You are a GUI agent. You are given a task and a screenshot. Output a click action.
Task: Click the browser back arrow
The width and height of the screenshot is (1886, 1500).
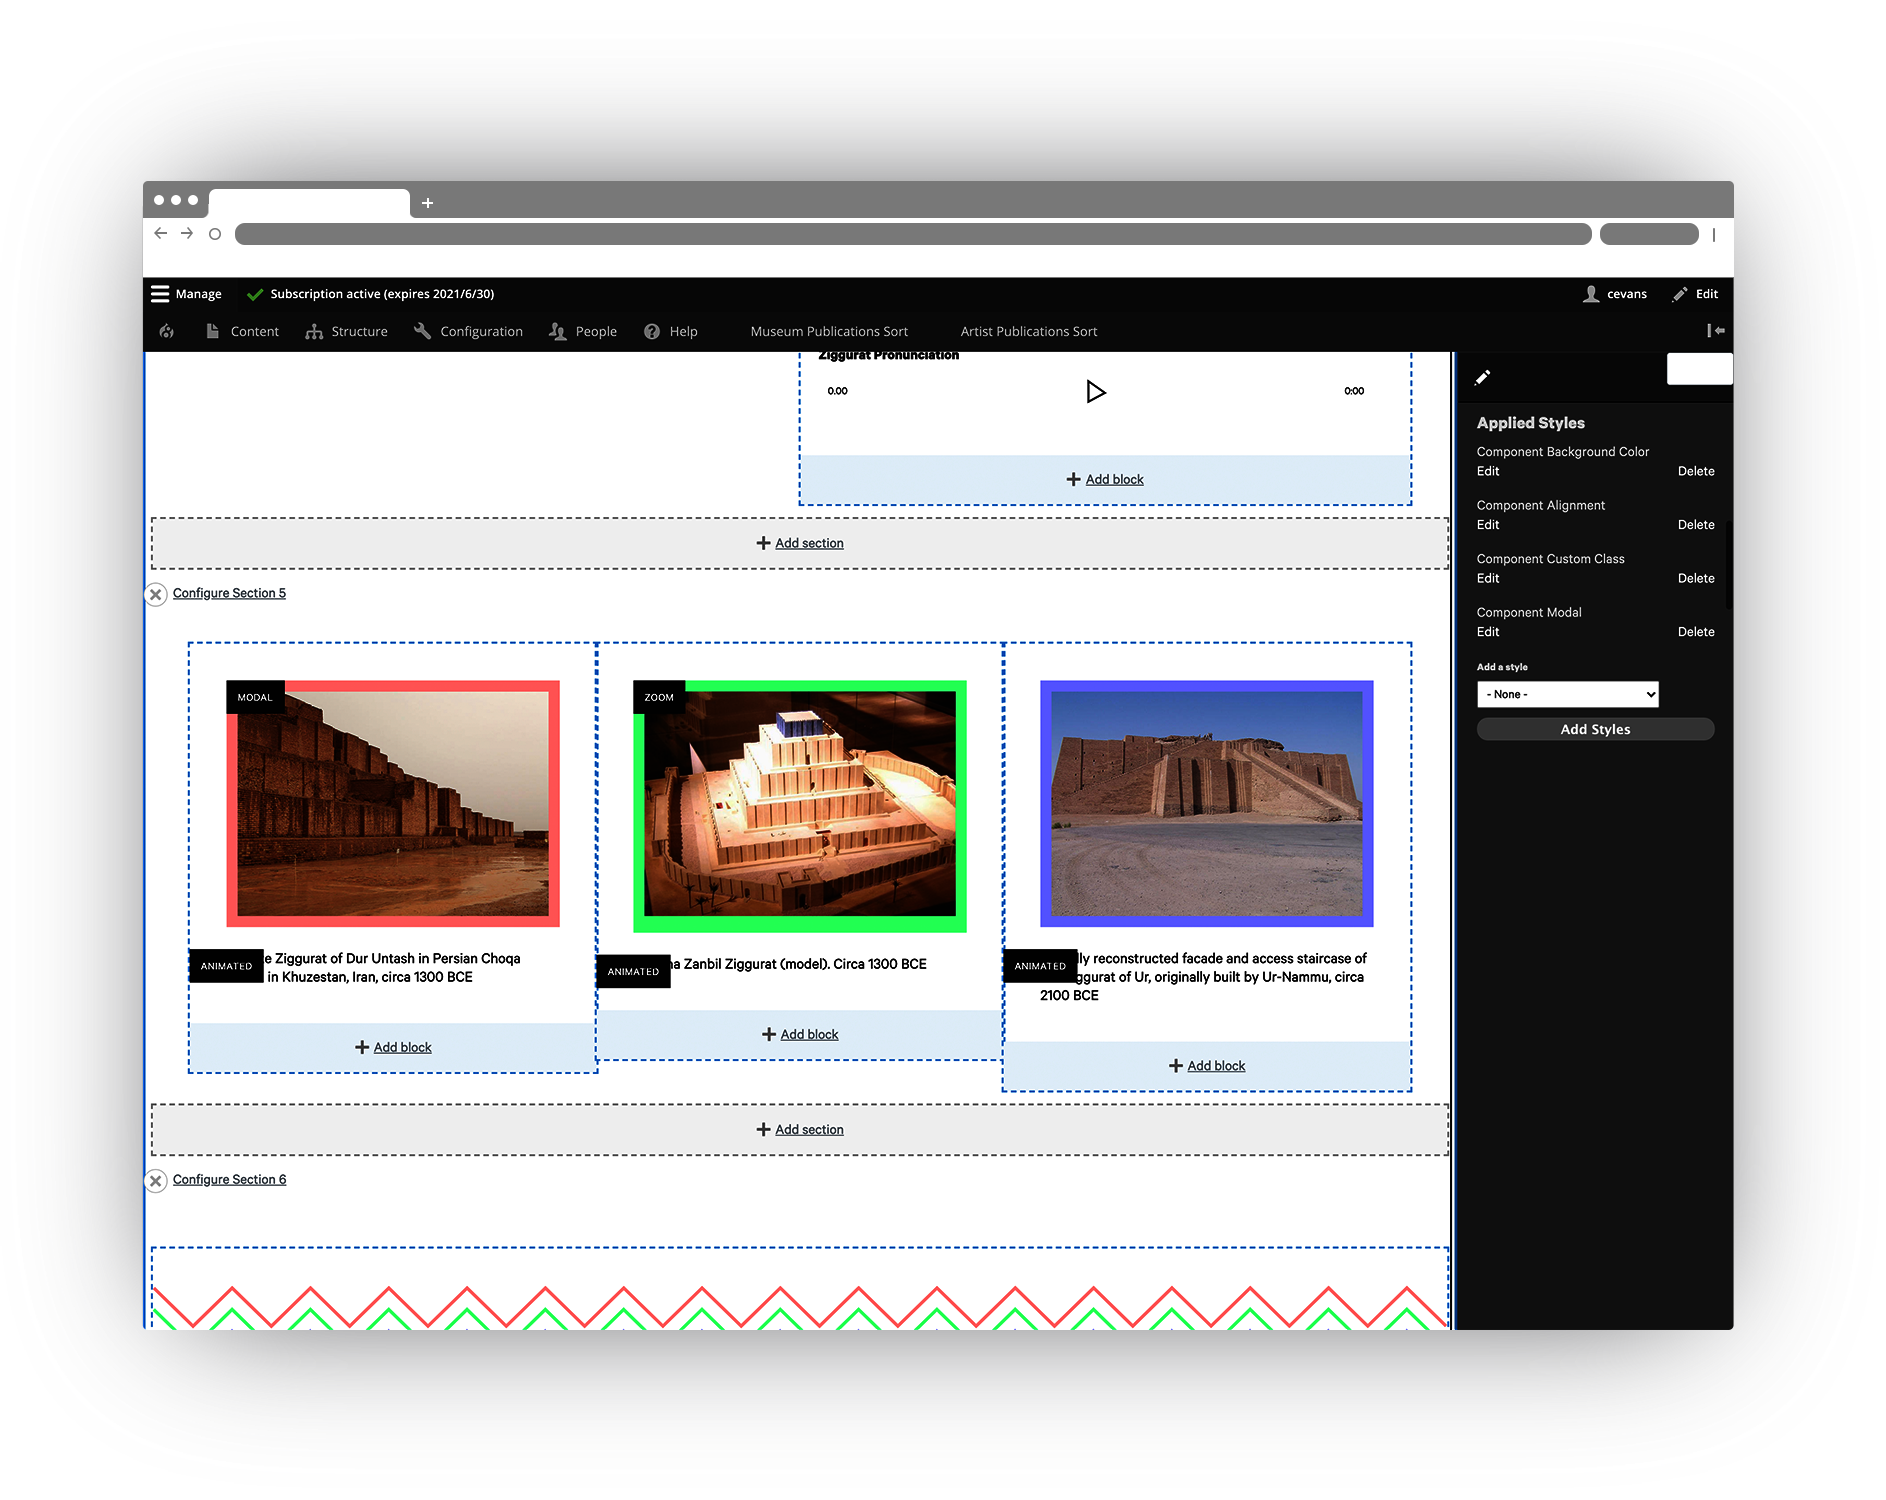pos(161,234)
